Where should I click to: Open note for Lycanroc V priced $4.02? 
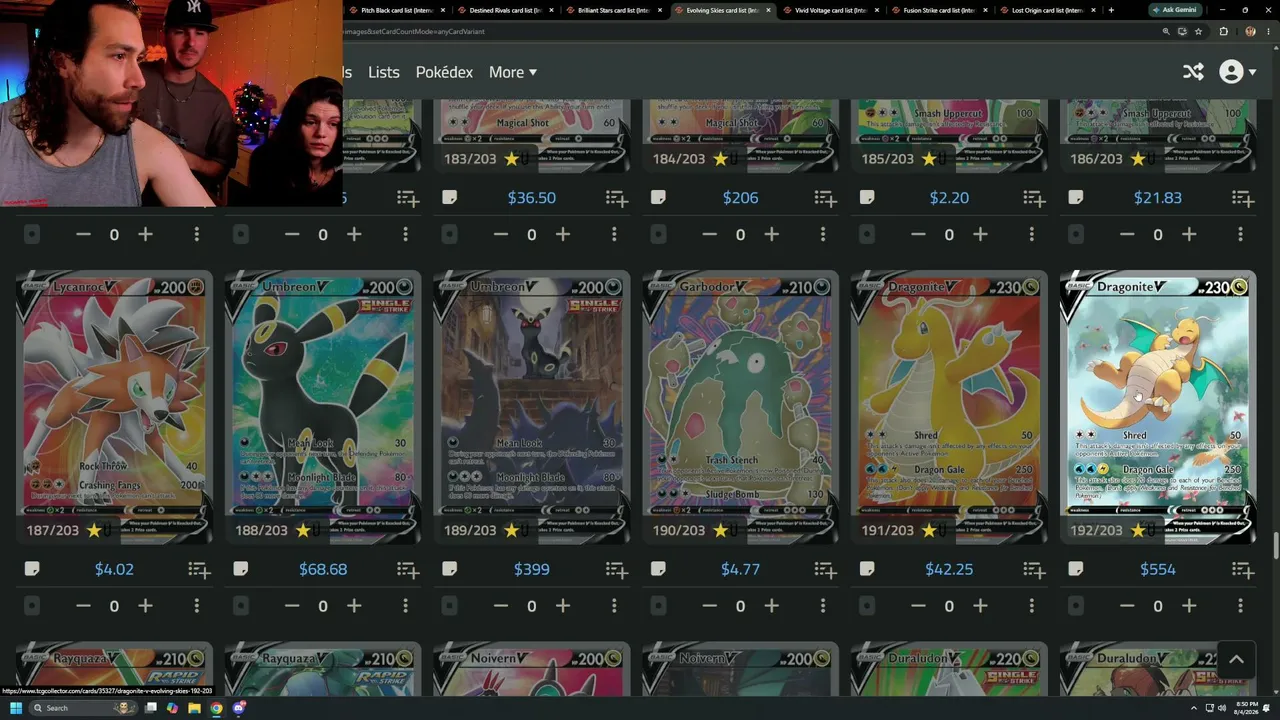[x=32, y=569]
